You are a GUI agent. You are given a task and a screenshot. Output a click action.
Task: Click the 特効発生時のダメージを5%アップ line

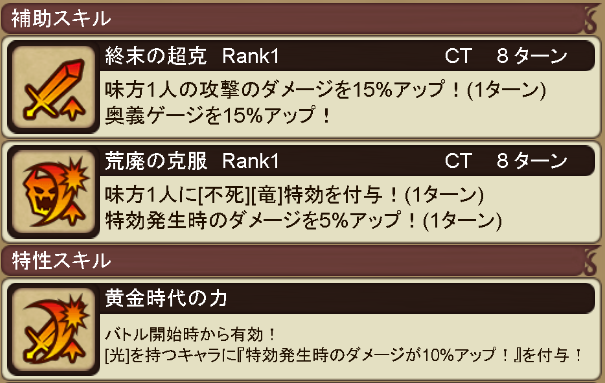coord(303,220)
